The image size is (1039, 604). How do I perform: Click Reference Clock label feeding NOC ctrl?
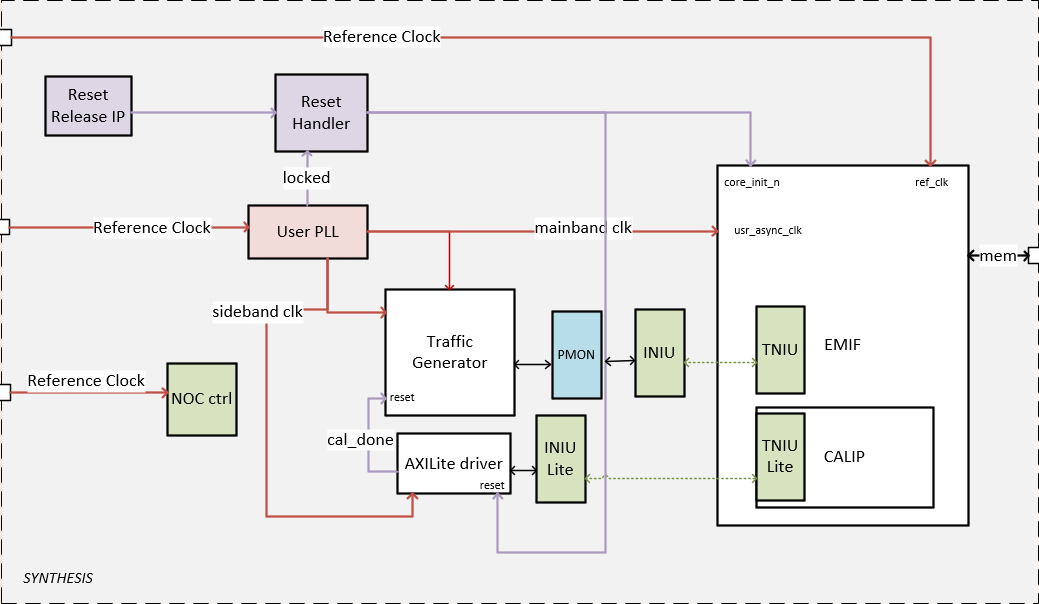coord(86,381)
